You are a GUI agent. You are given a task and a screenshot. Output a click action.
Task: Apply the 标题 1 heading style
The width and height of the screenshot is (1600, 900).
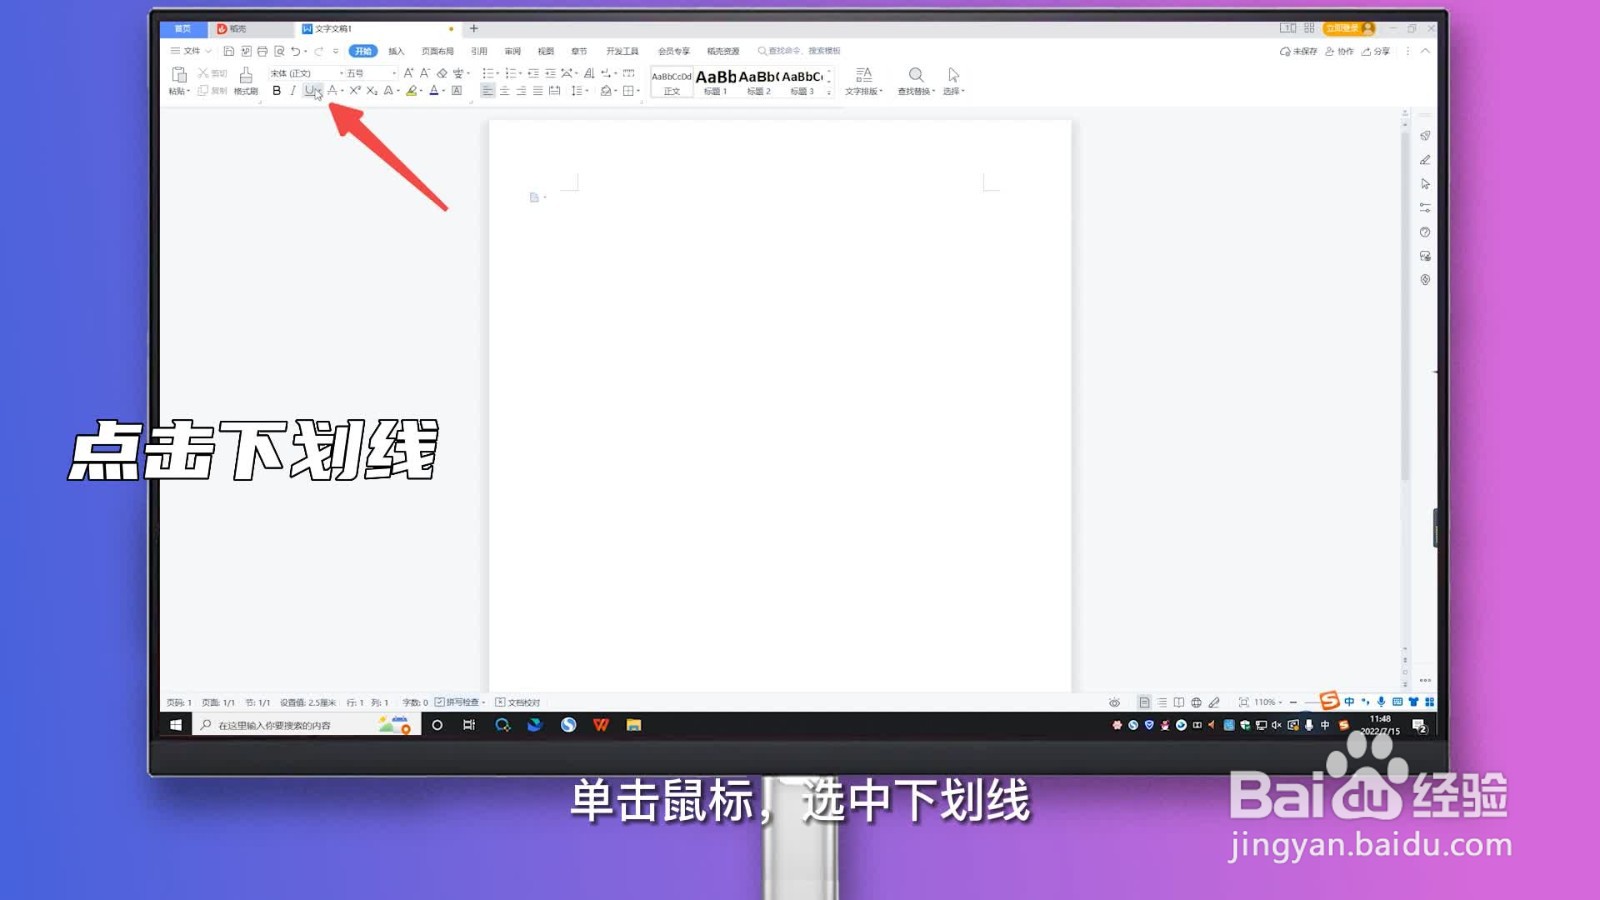pyautogui.click(x=716, y=83)
